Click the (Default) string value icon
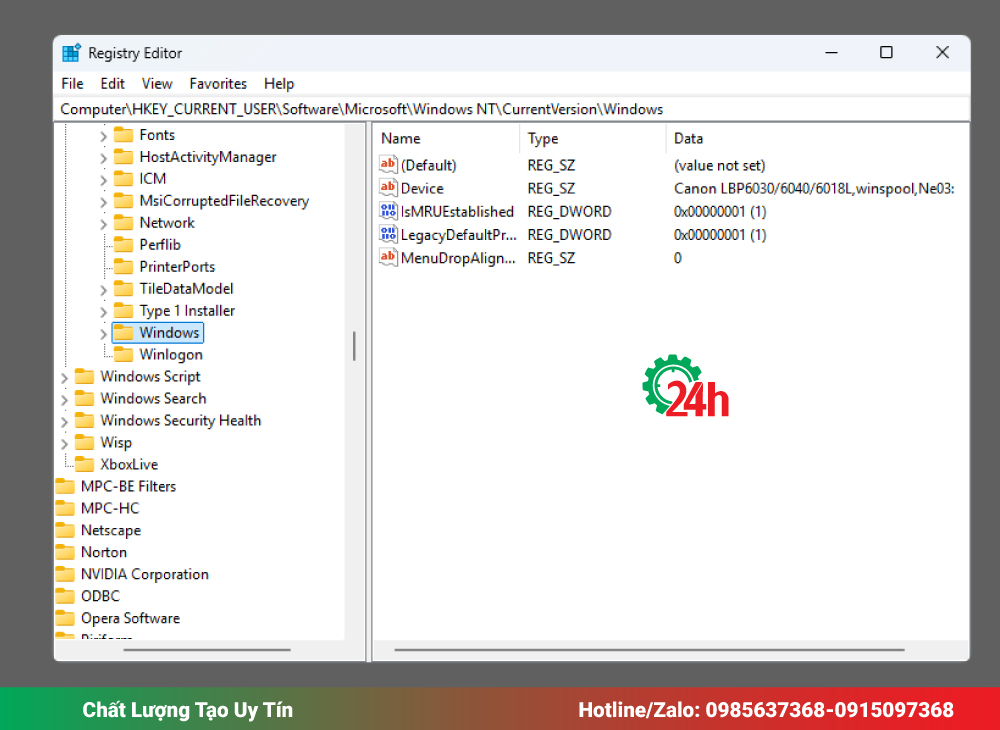 388,164
